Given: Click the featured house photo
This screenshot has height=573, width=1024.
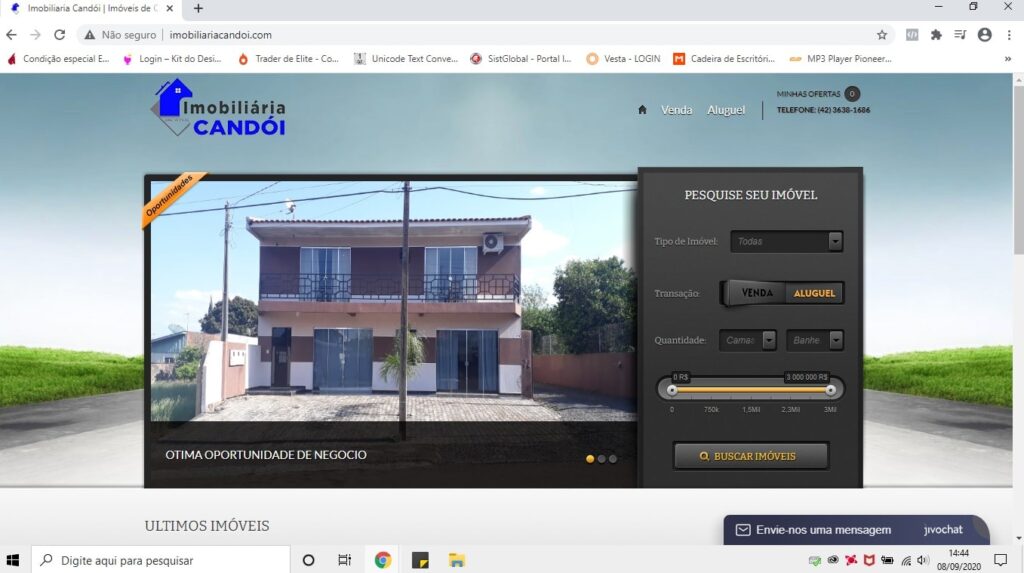Looking at the screenshot, I should [393, 301].
